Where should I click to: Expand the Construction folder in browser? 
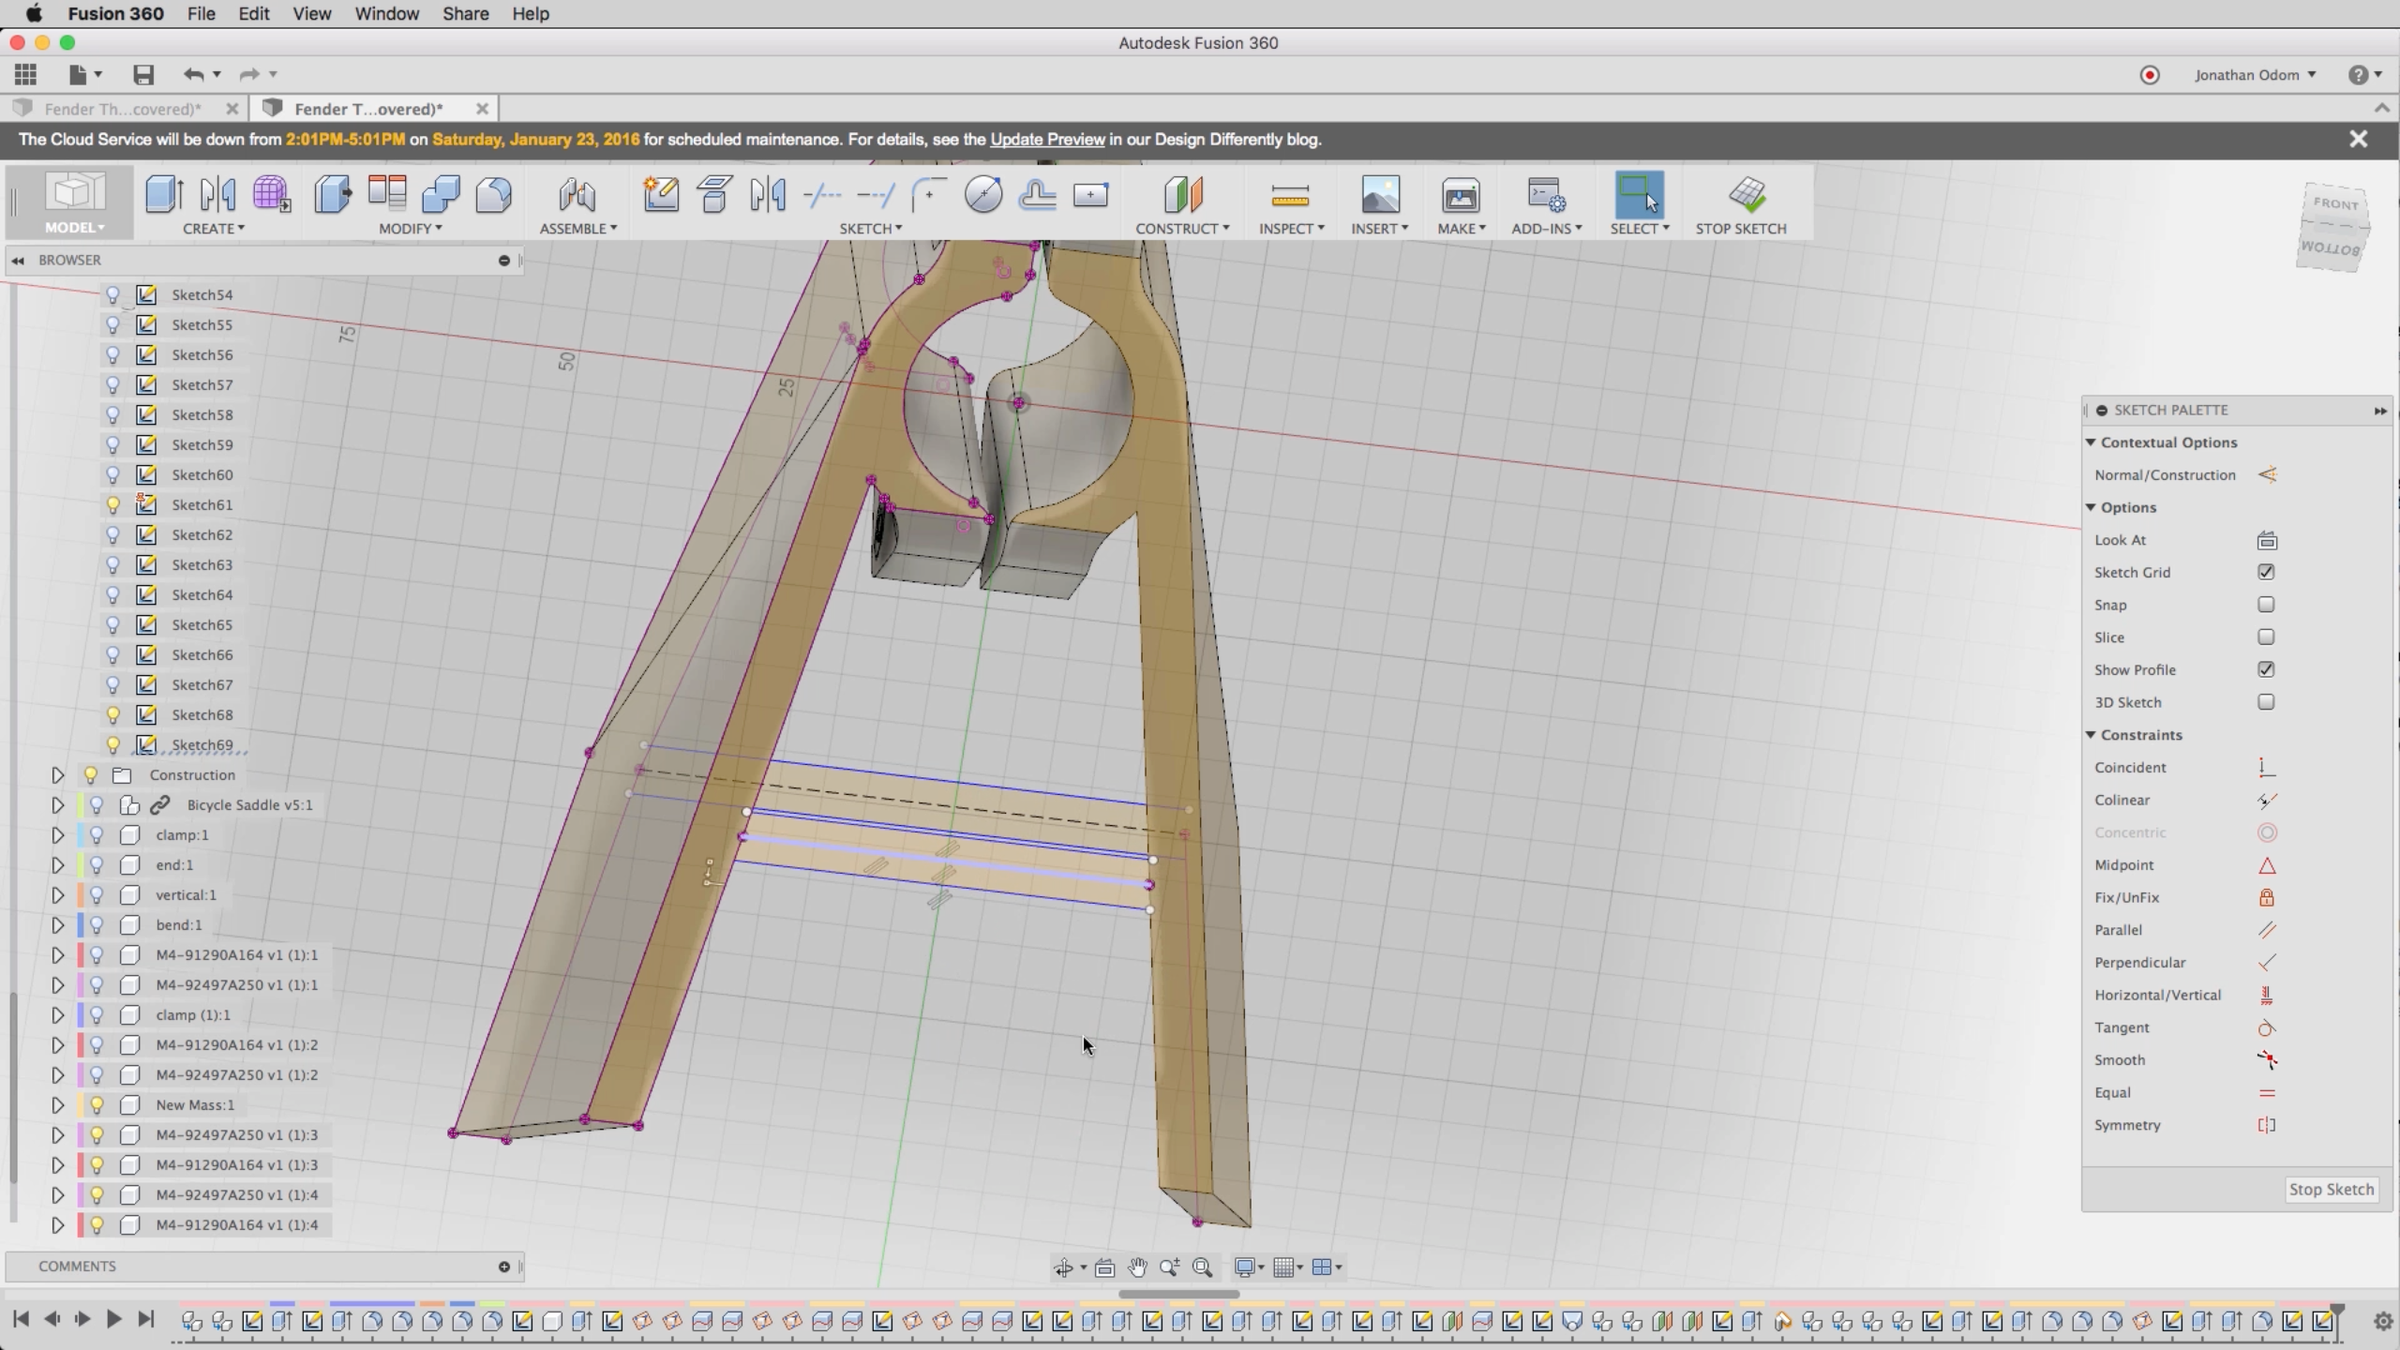[57, 775]
